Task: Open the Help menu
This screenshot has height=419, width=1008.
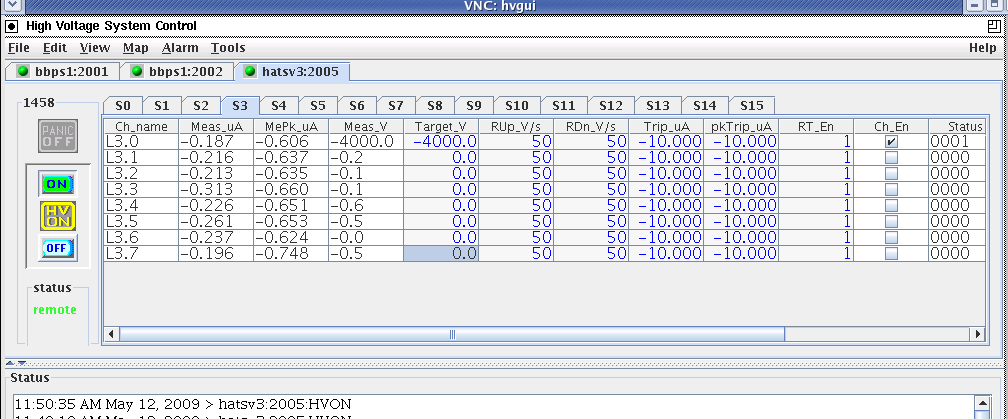Action: (x=982, y=48)
